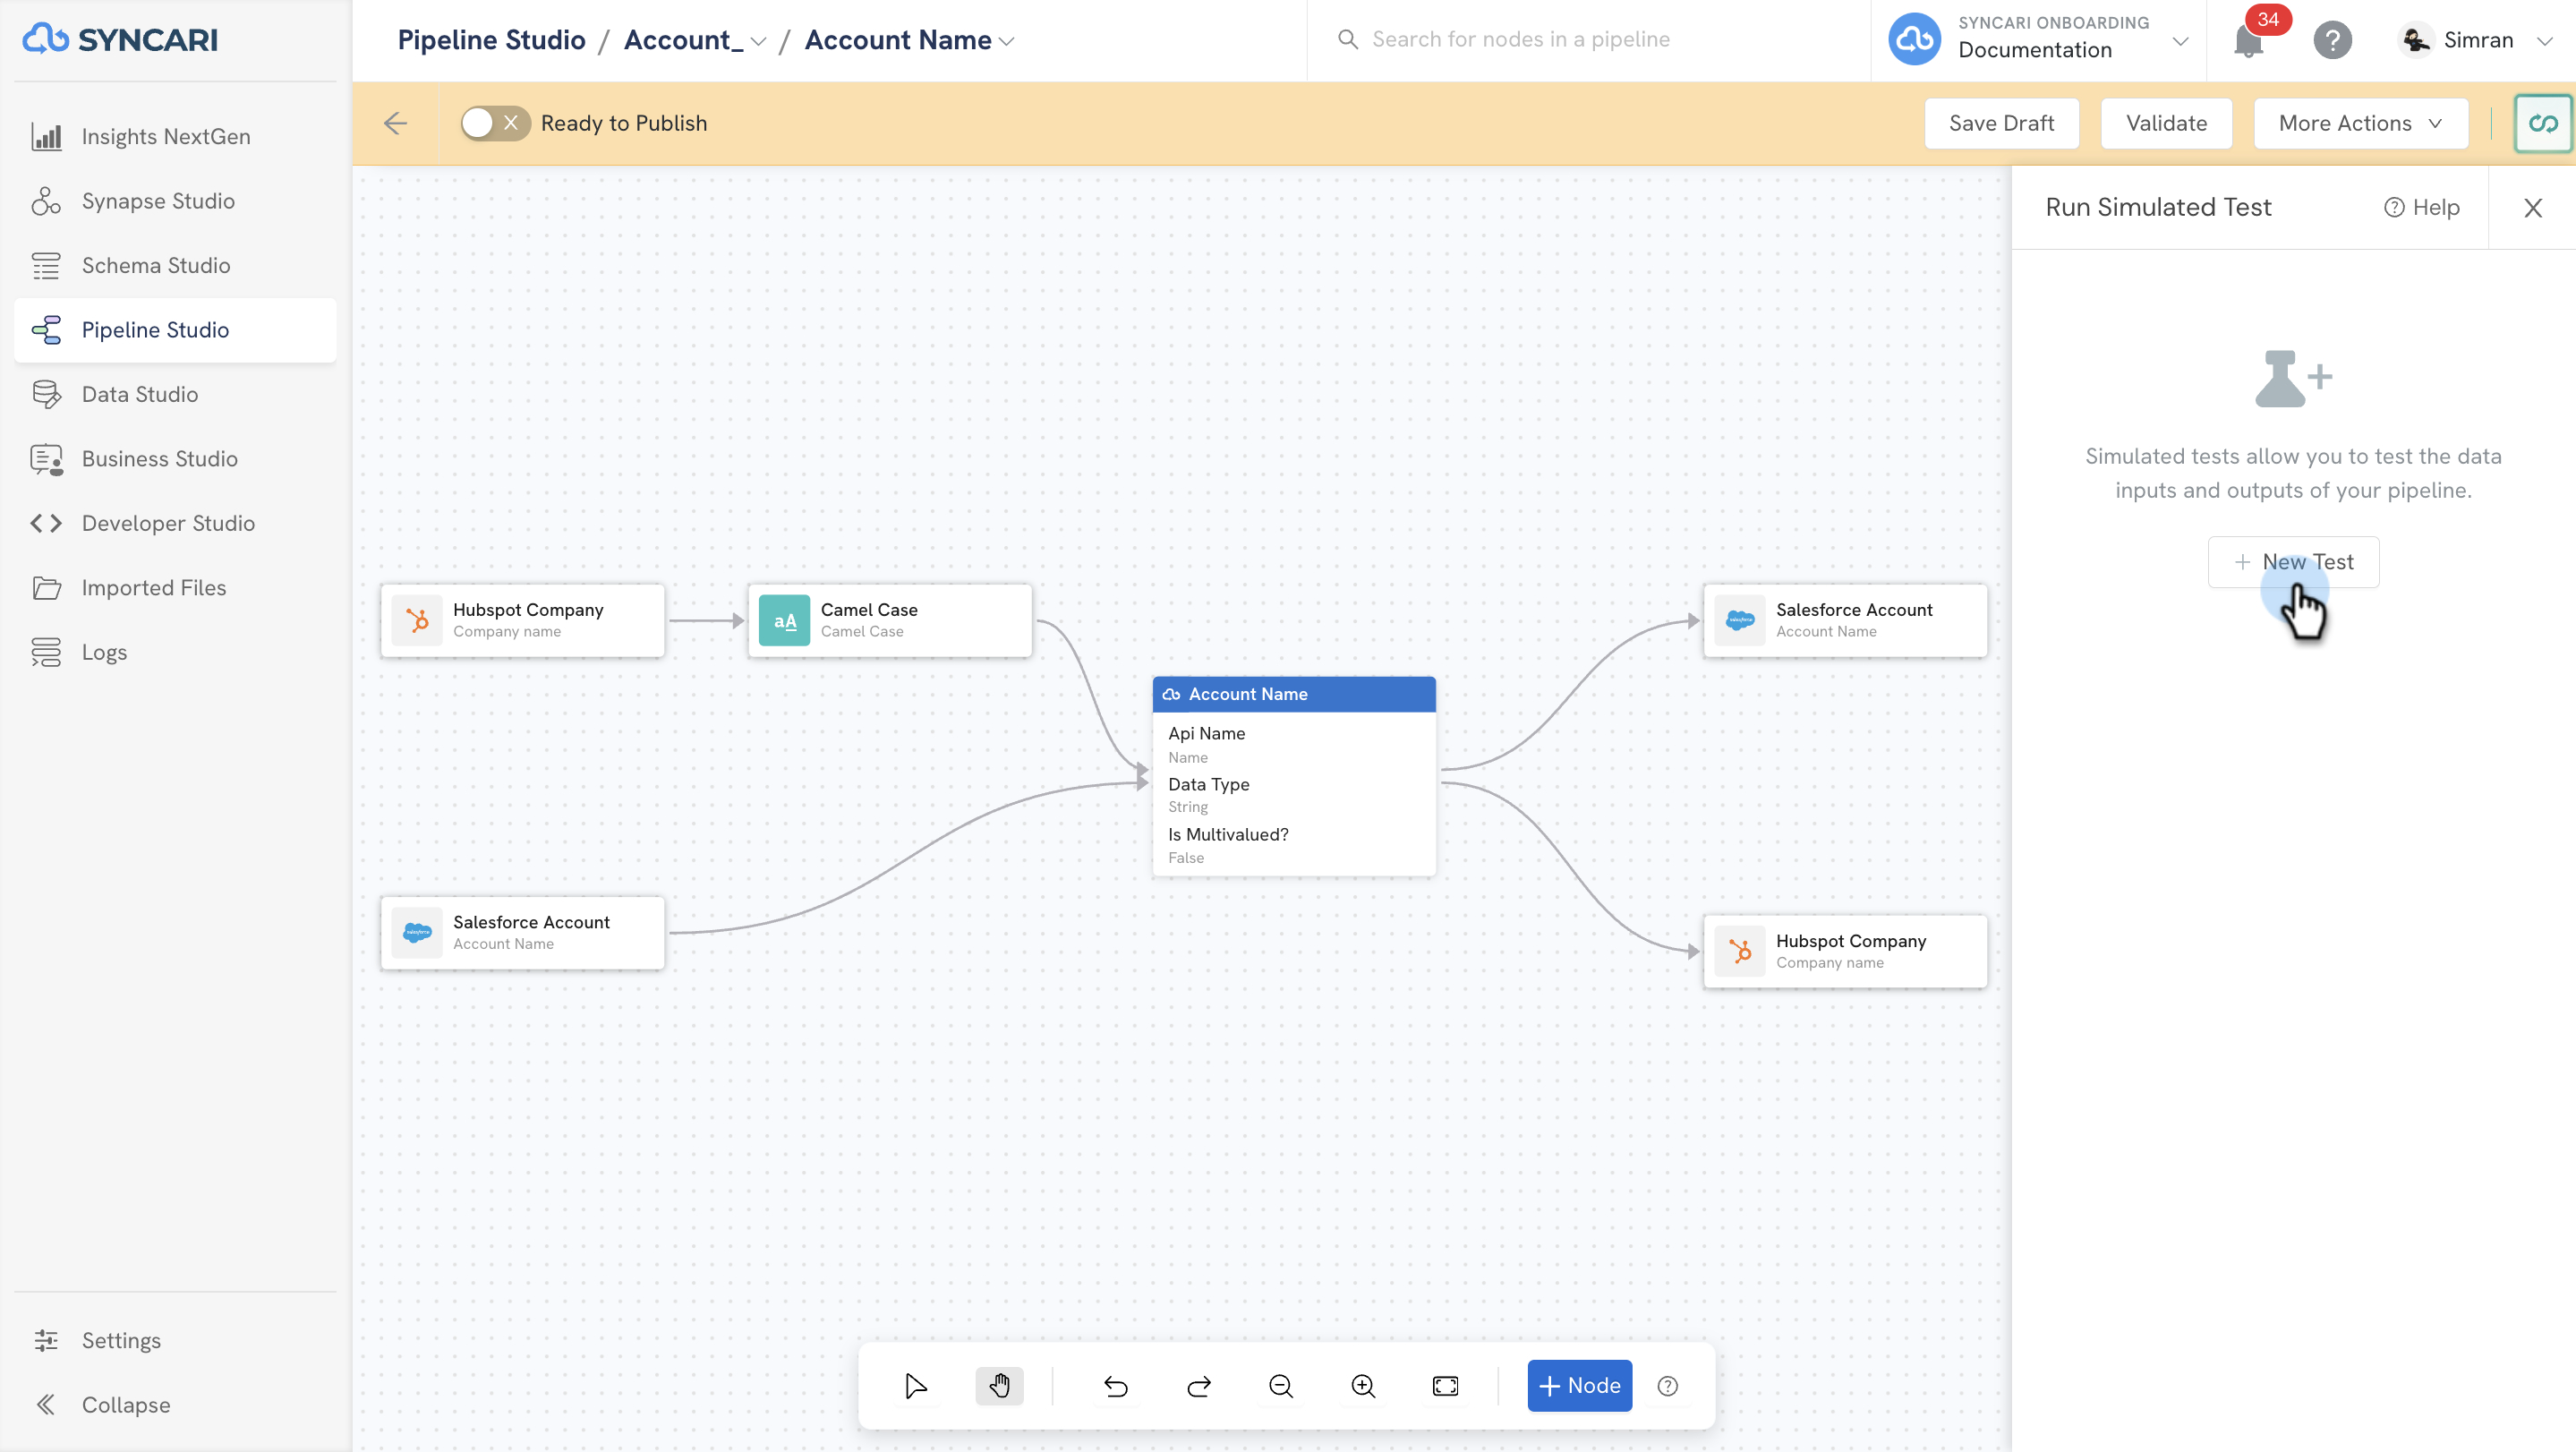Viewport: 2576px width, 1452px height.
Task: Click the back arrow in the pipeline toolbar
Action: [x=396, y=123]
